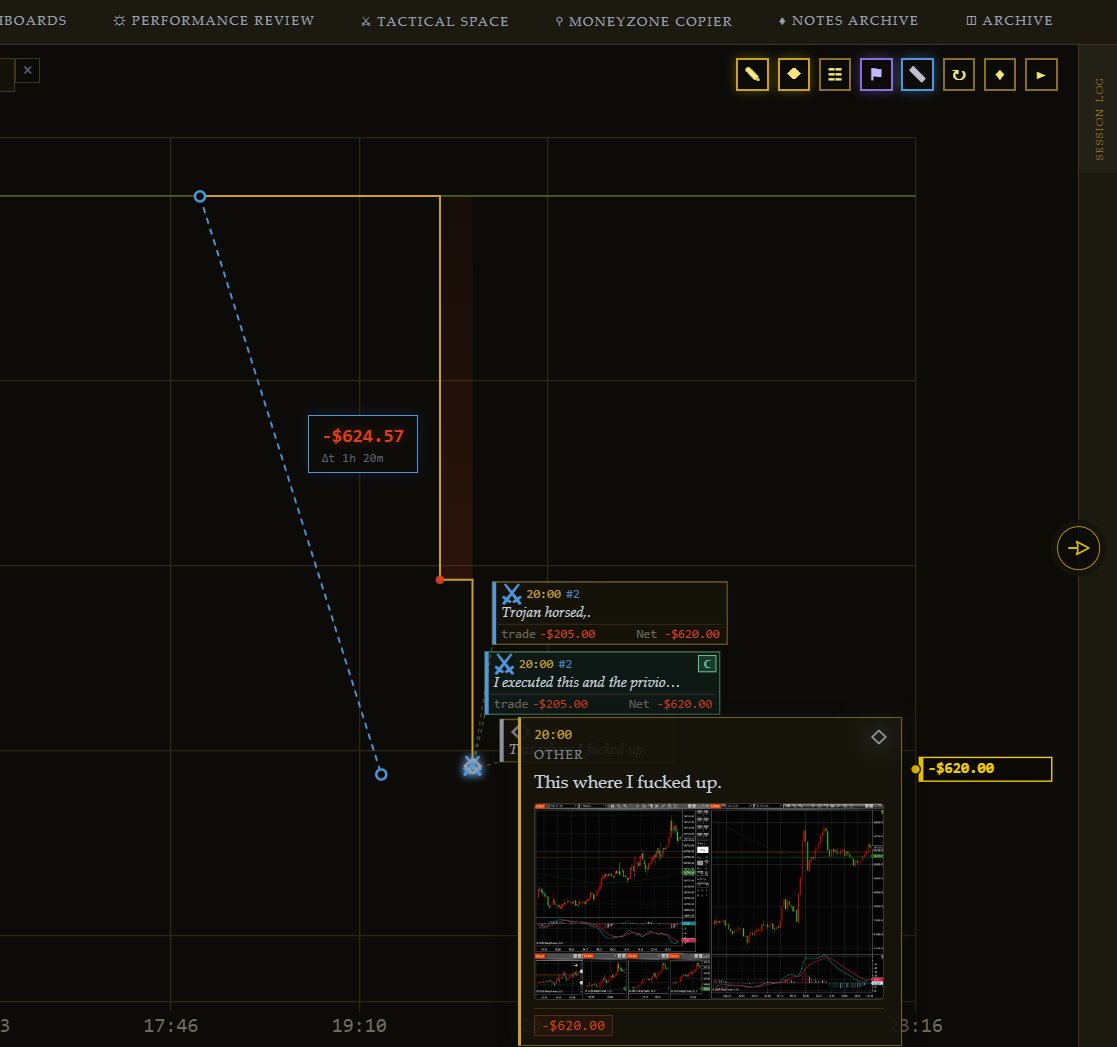The image size is (1117, 1047).
Task: Open the Notes Archive tab
Action: 848,21
